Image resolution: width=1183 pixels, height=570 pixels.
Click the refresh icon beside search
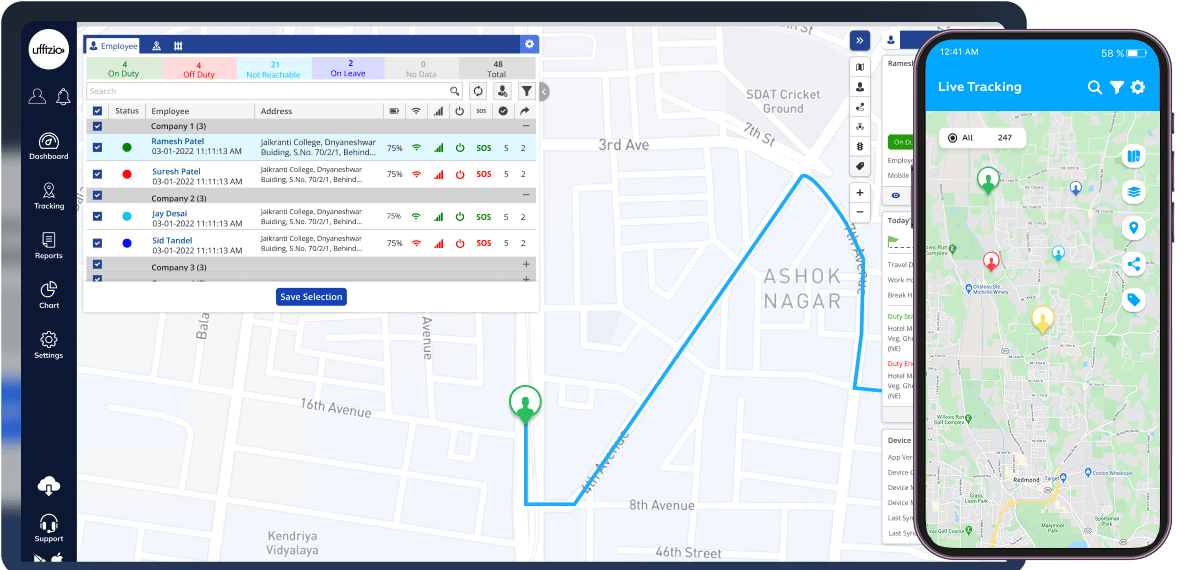coord(478,91)
